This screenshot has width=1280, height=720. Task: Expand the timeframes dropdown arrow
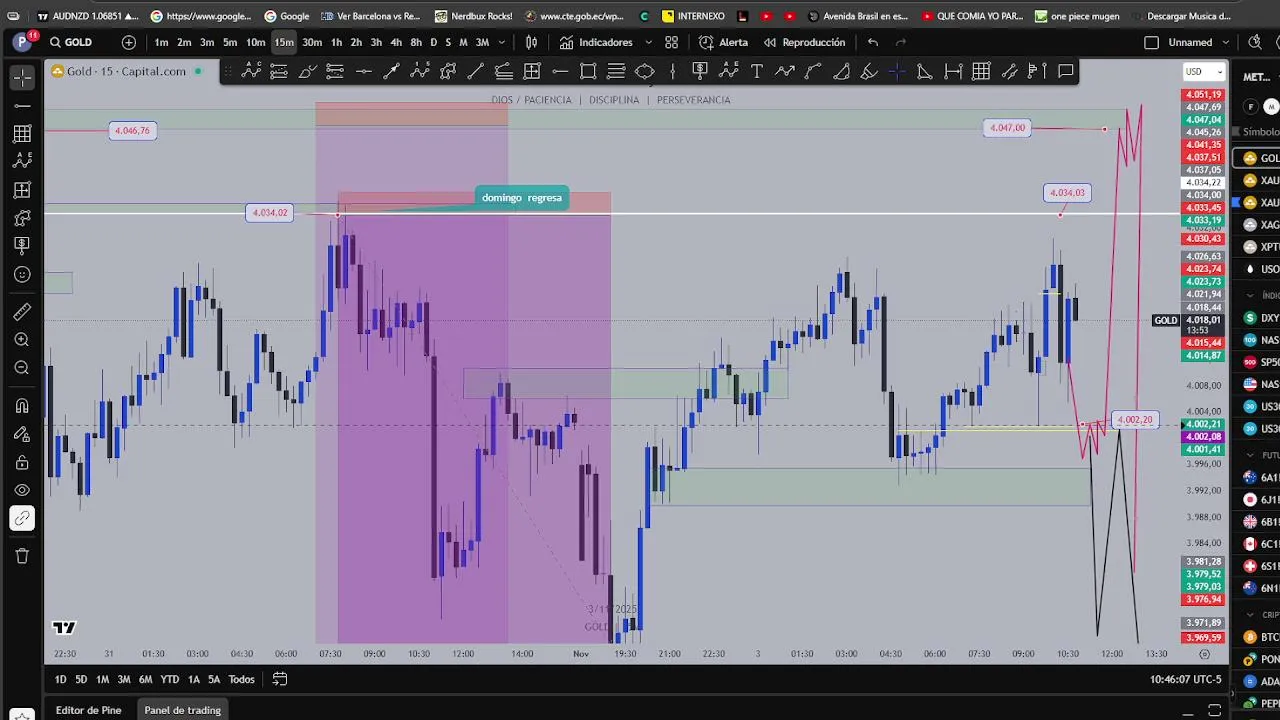point(502,42)
